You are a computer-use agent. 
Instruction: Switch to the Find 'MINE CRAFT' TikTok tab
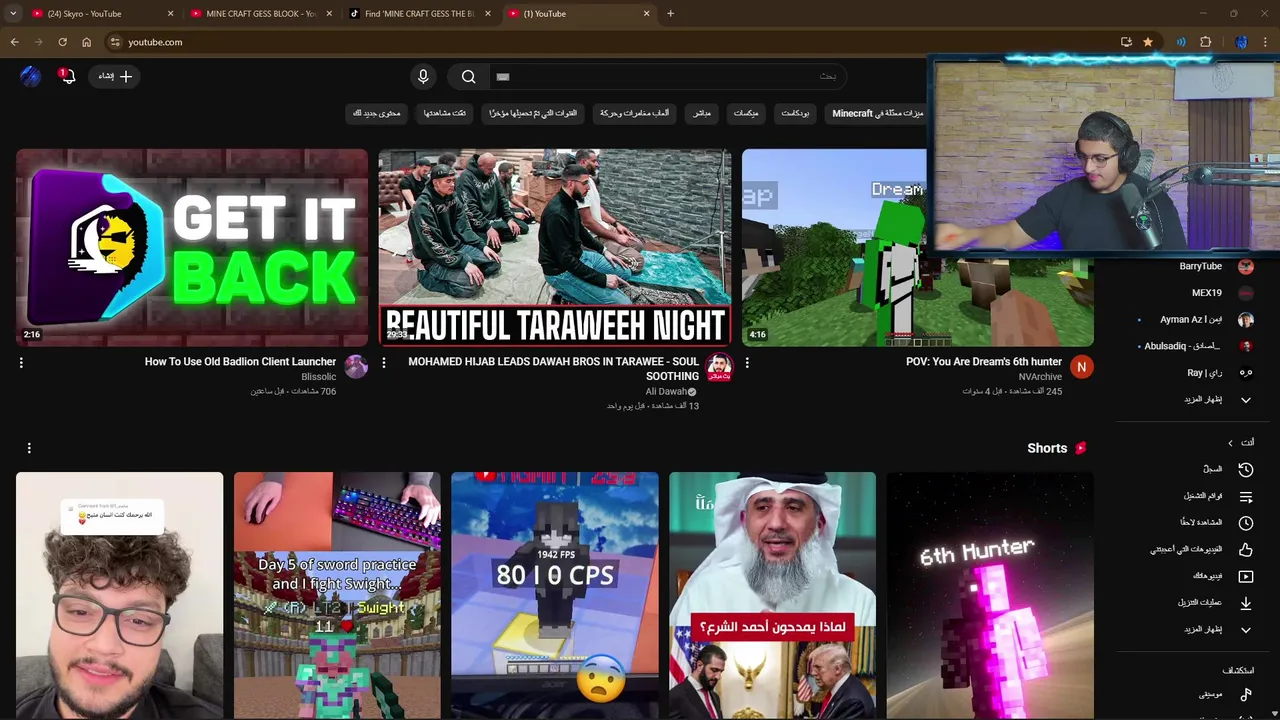tap(419, 14)
